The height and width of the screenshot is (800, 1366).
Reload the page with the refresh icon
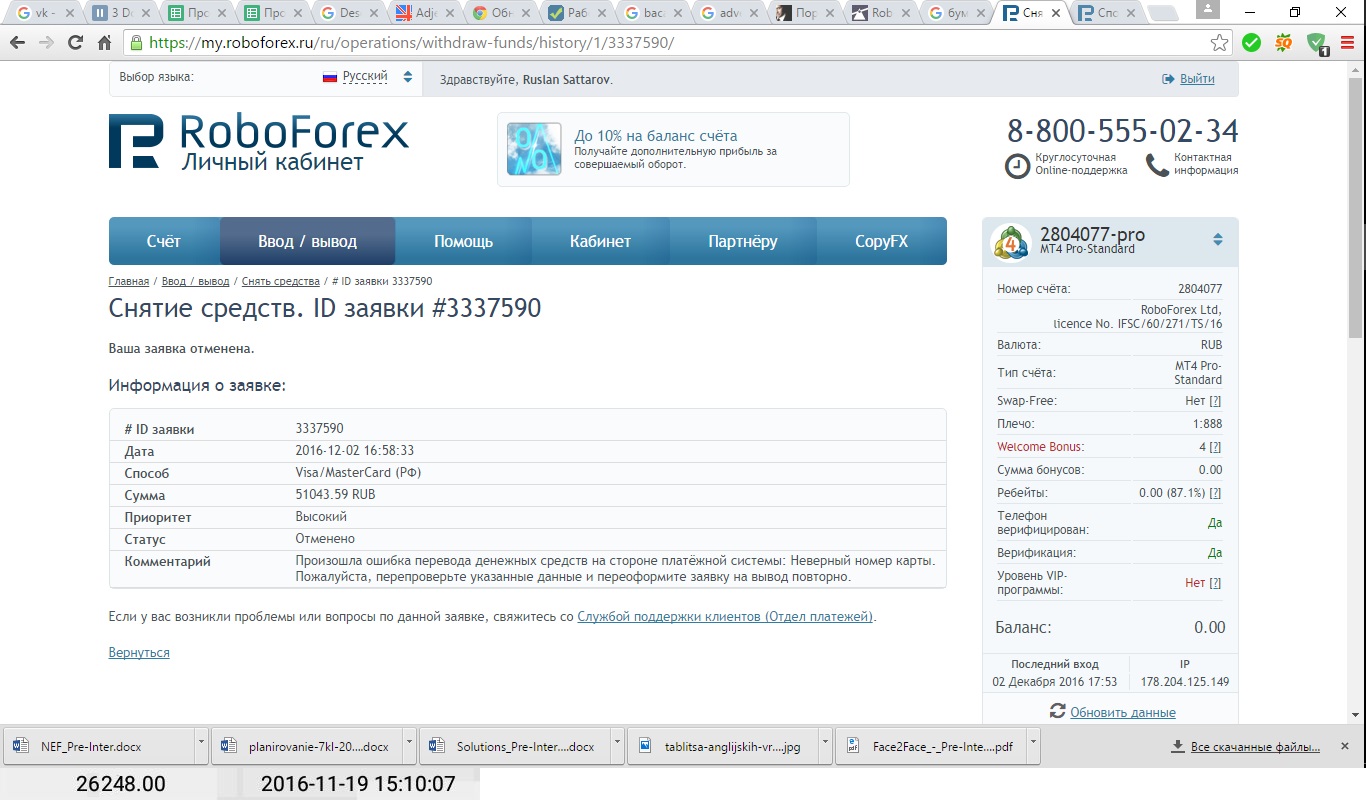click(x=75, y=43)
